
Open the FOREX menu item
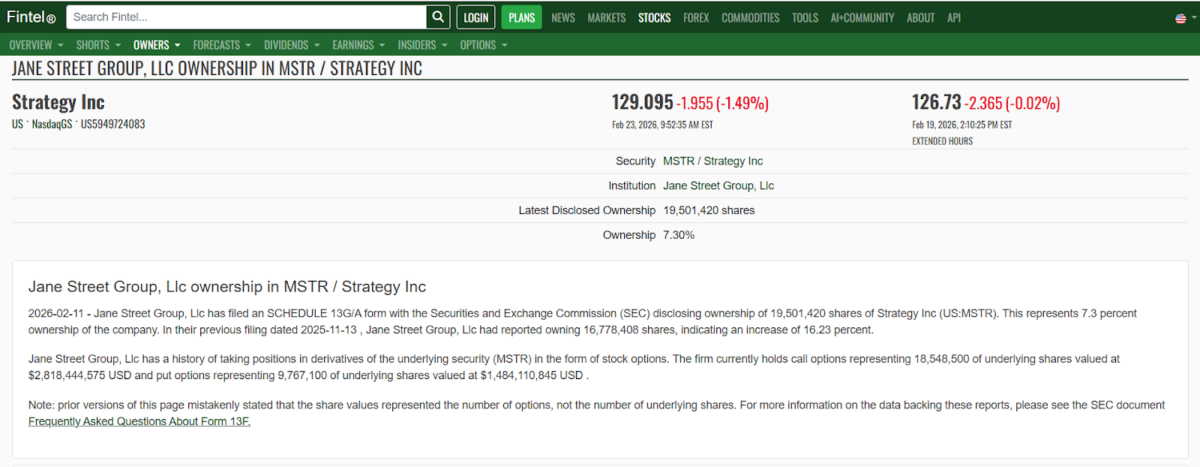696,18
